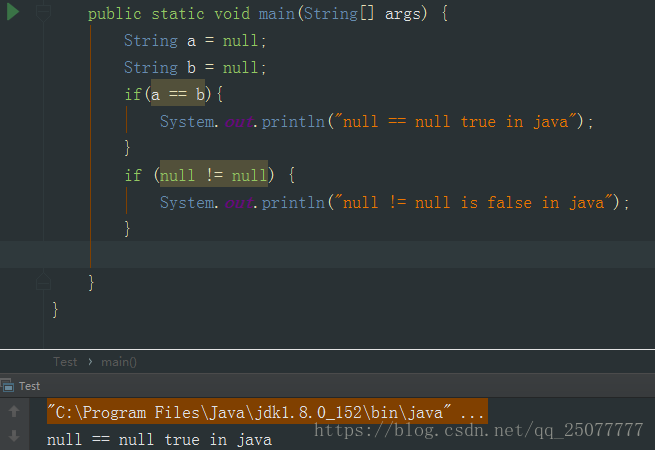Click the fold end marker near closing brace
This screenshot has height=450, width=655.
point(43,281)
